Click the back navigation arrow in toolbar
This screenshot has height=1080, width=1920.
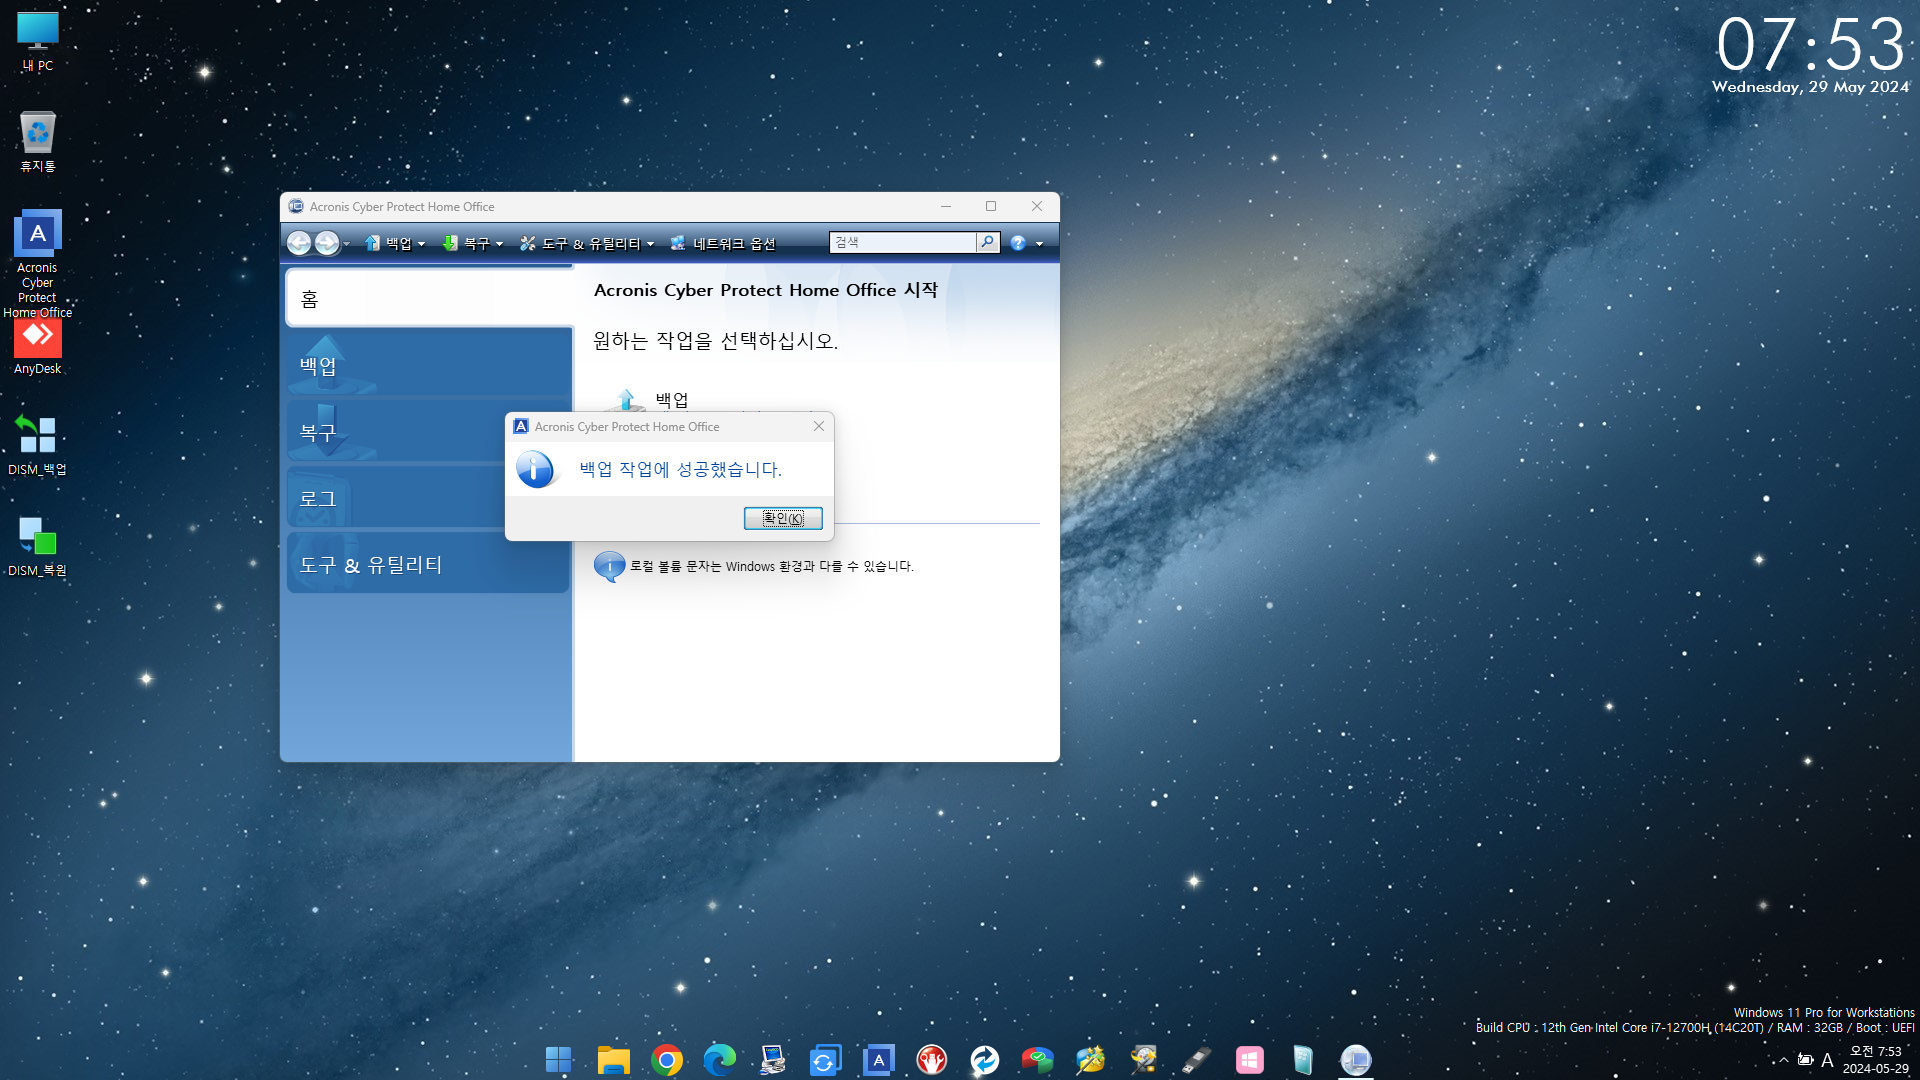pyautogui.click(x=299, y=243)
